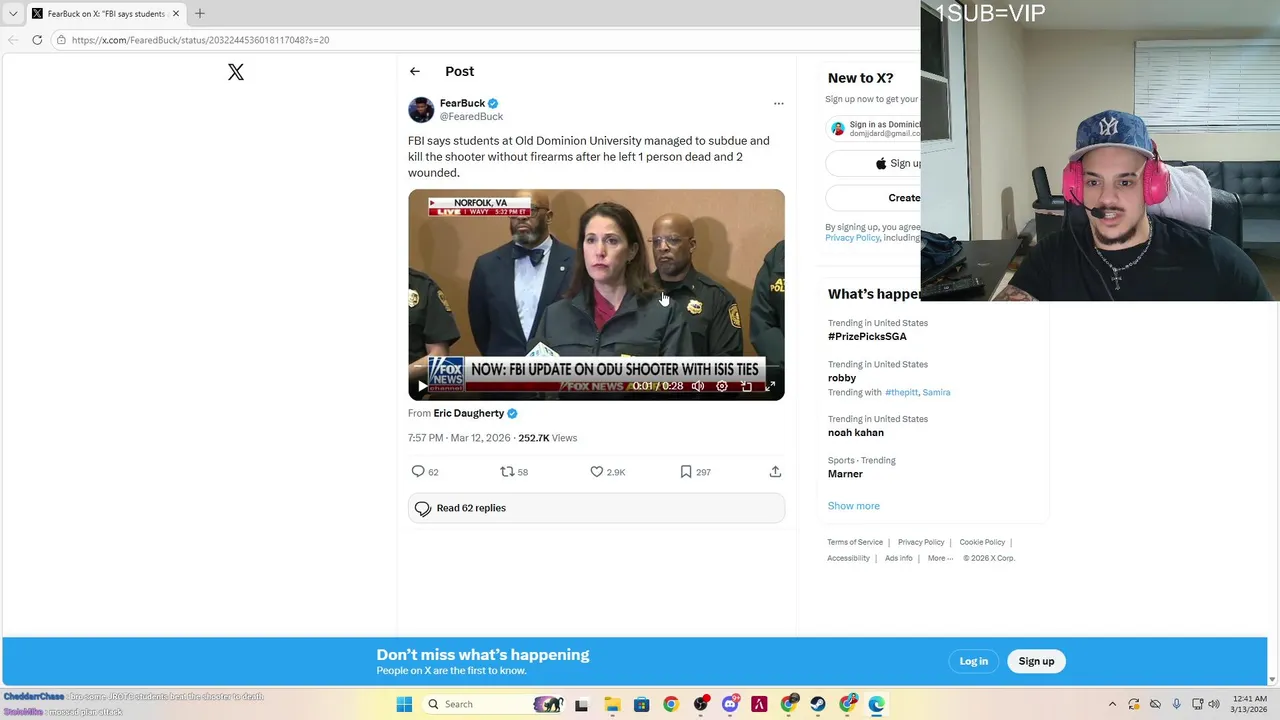Open the robby trending topic
1280x720 pixels.
(842, 378)
